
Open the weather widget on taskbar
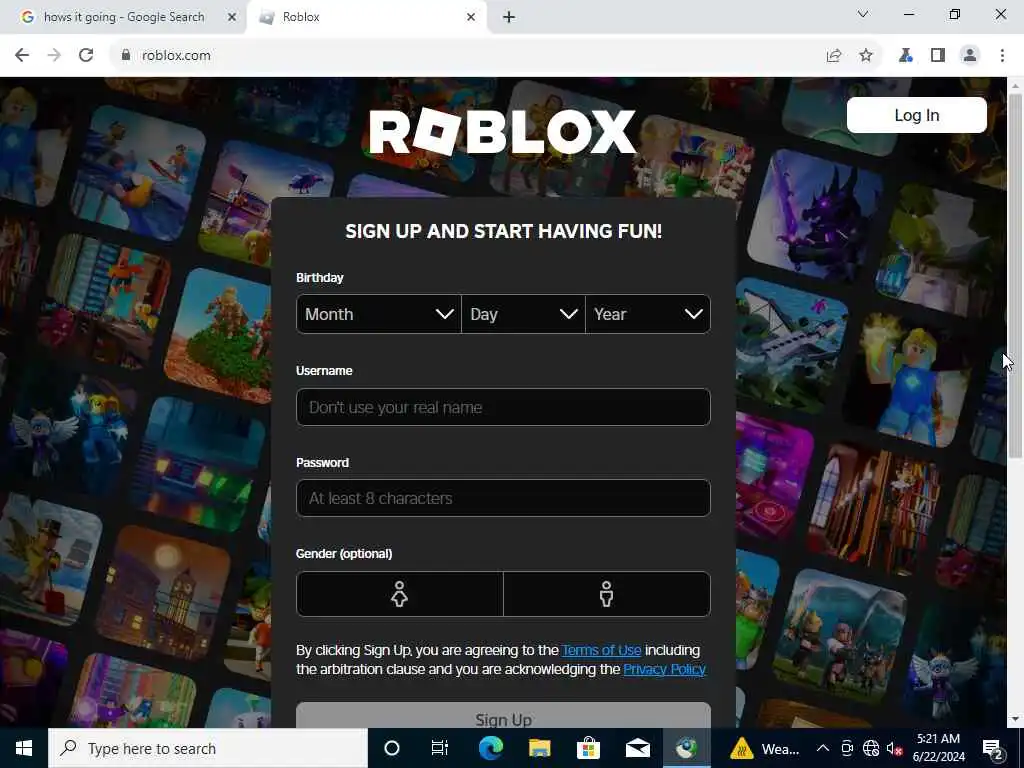coord(765,748)
